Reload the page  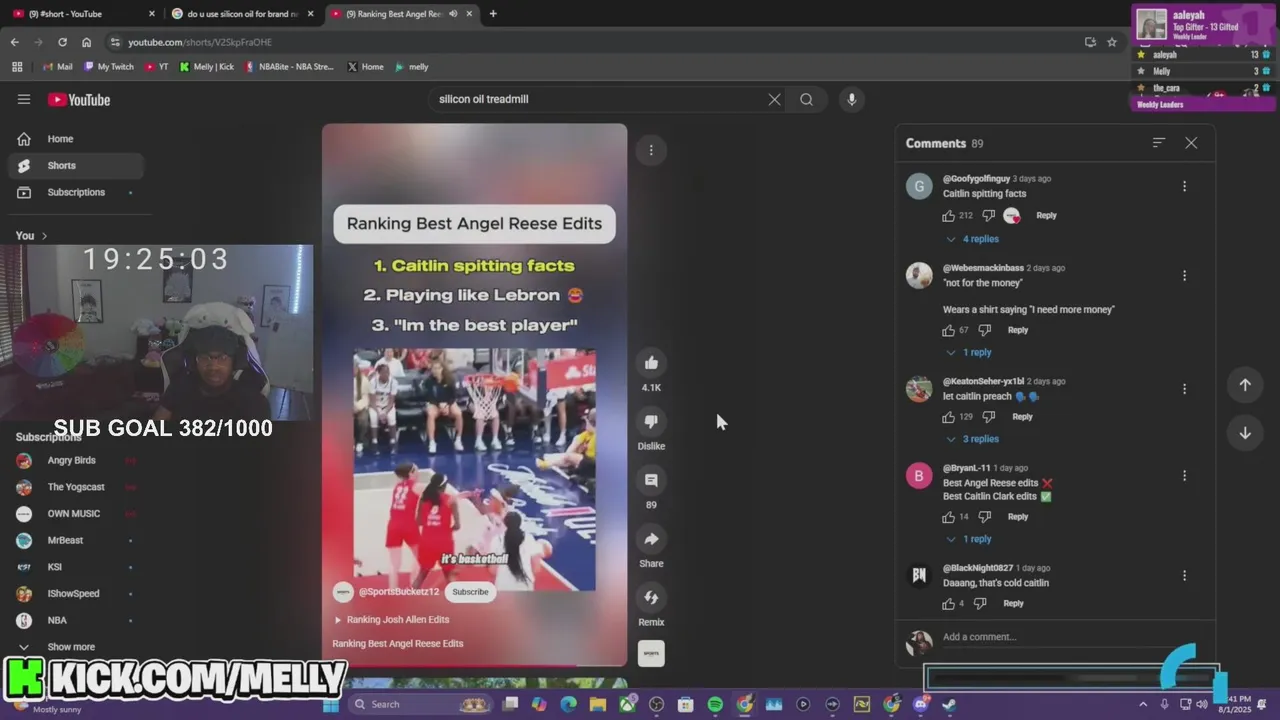[62, 42]
